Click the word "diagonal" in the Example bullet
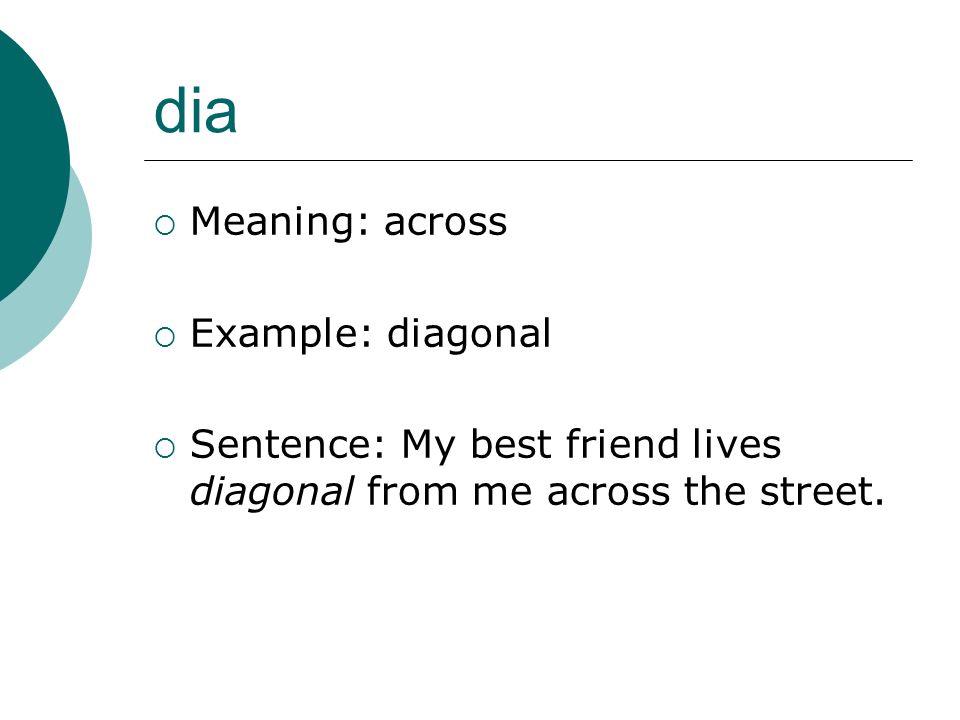 469,334
